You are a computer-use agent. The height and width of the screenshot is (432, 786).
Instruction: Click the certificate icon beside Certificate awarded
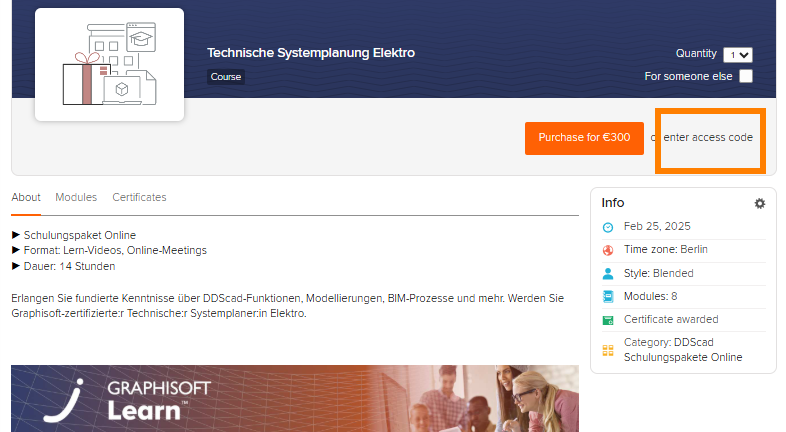(x=608, y=320)
